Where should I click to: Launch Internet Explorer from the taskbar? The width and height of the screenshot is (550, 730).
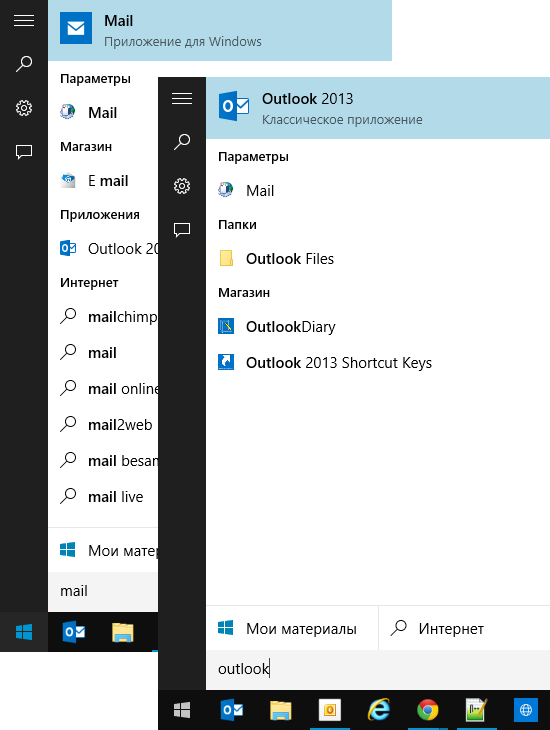(379, 710)
